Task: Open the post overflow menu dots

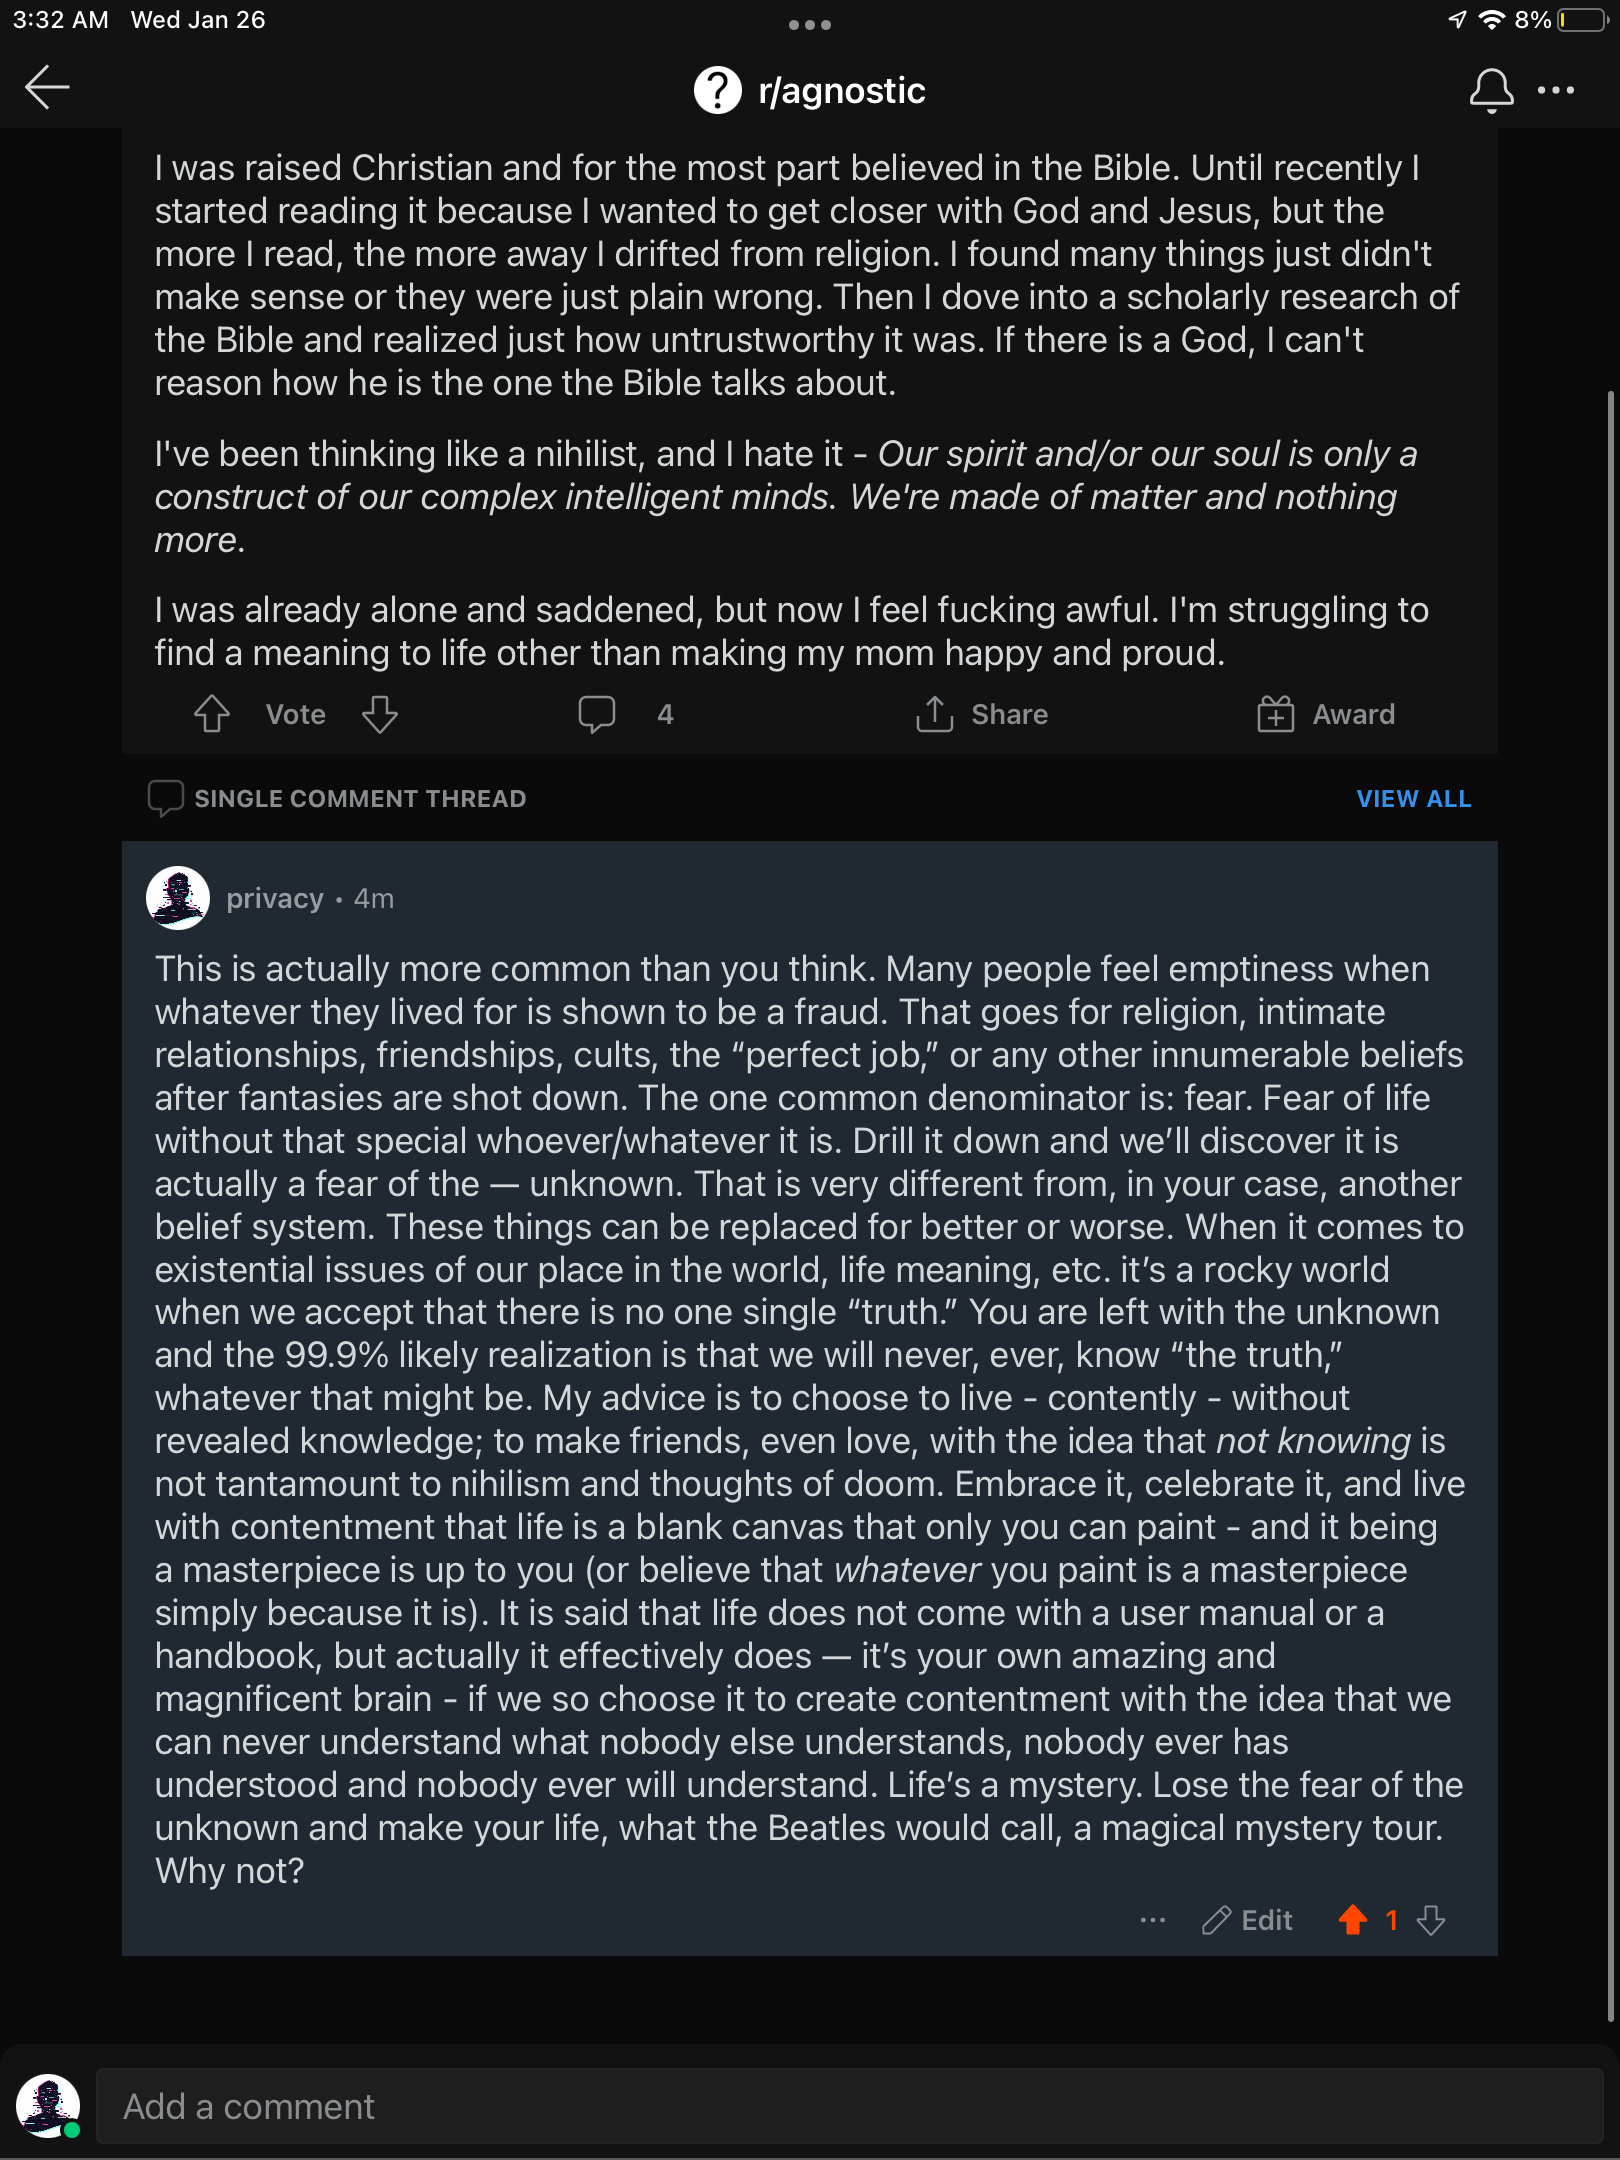Action: click(1556, 90)
